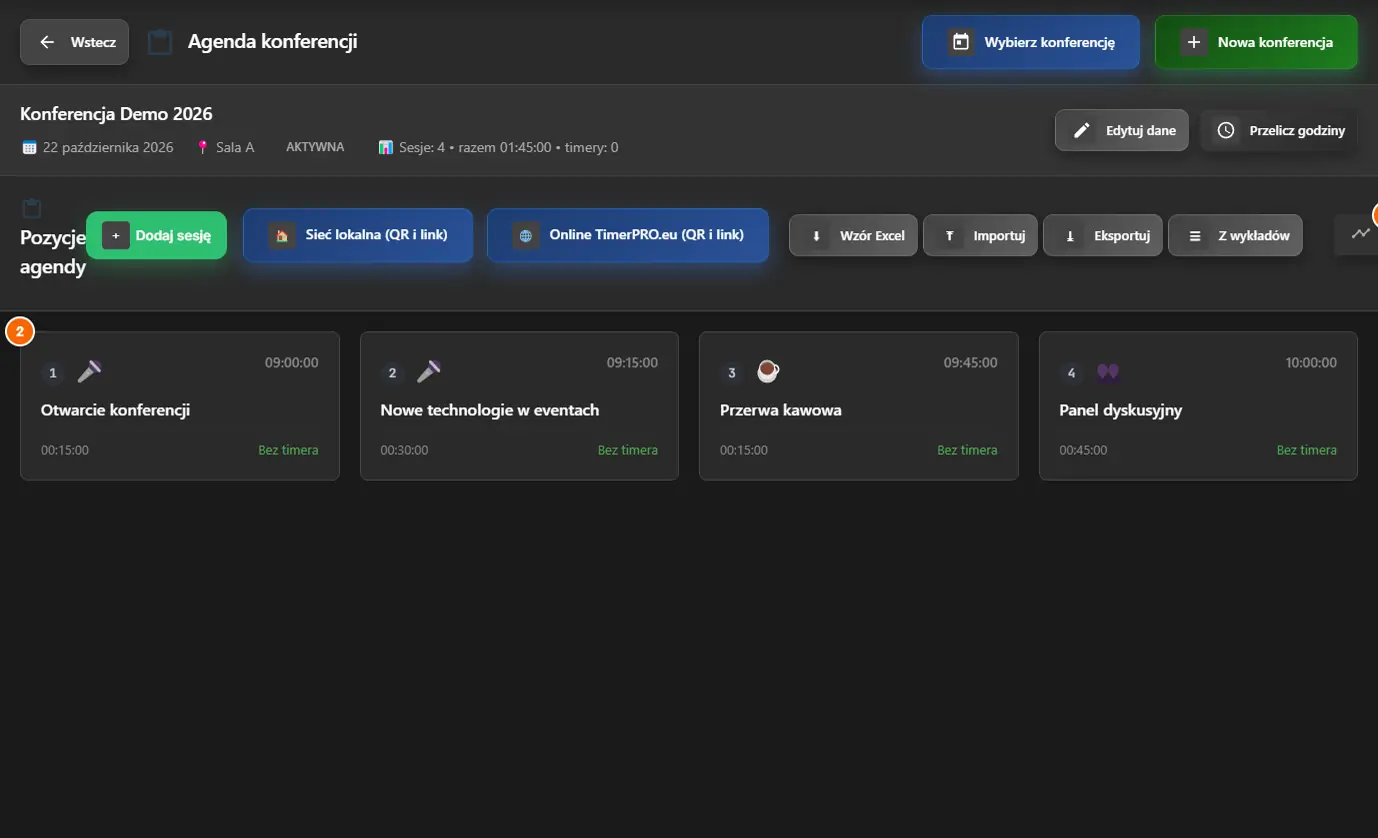This screenshot has width=1378, height=838.
Task: Click the house icon in Sieć lokalna button
Action: [282, 236]
